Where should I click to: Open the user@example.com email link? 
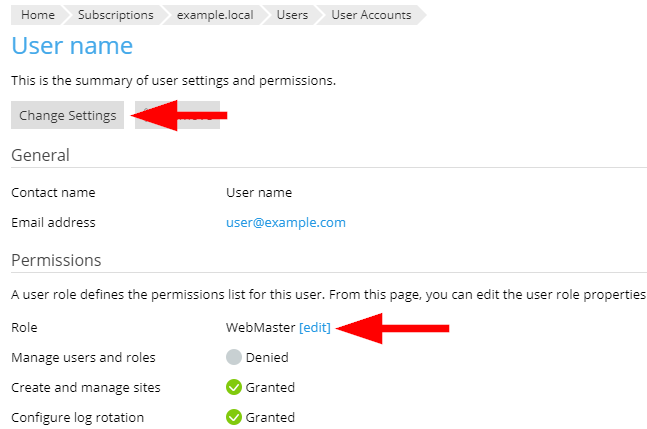point(286,222)
